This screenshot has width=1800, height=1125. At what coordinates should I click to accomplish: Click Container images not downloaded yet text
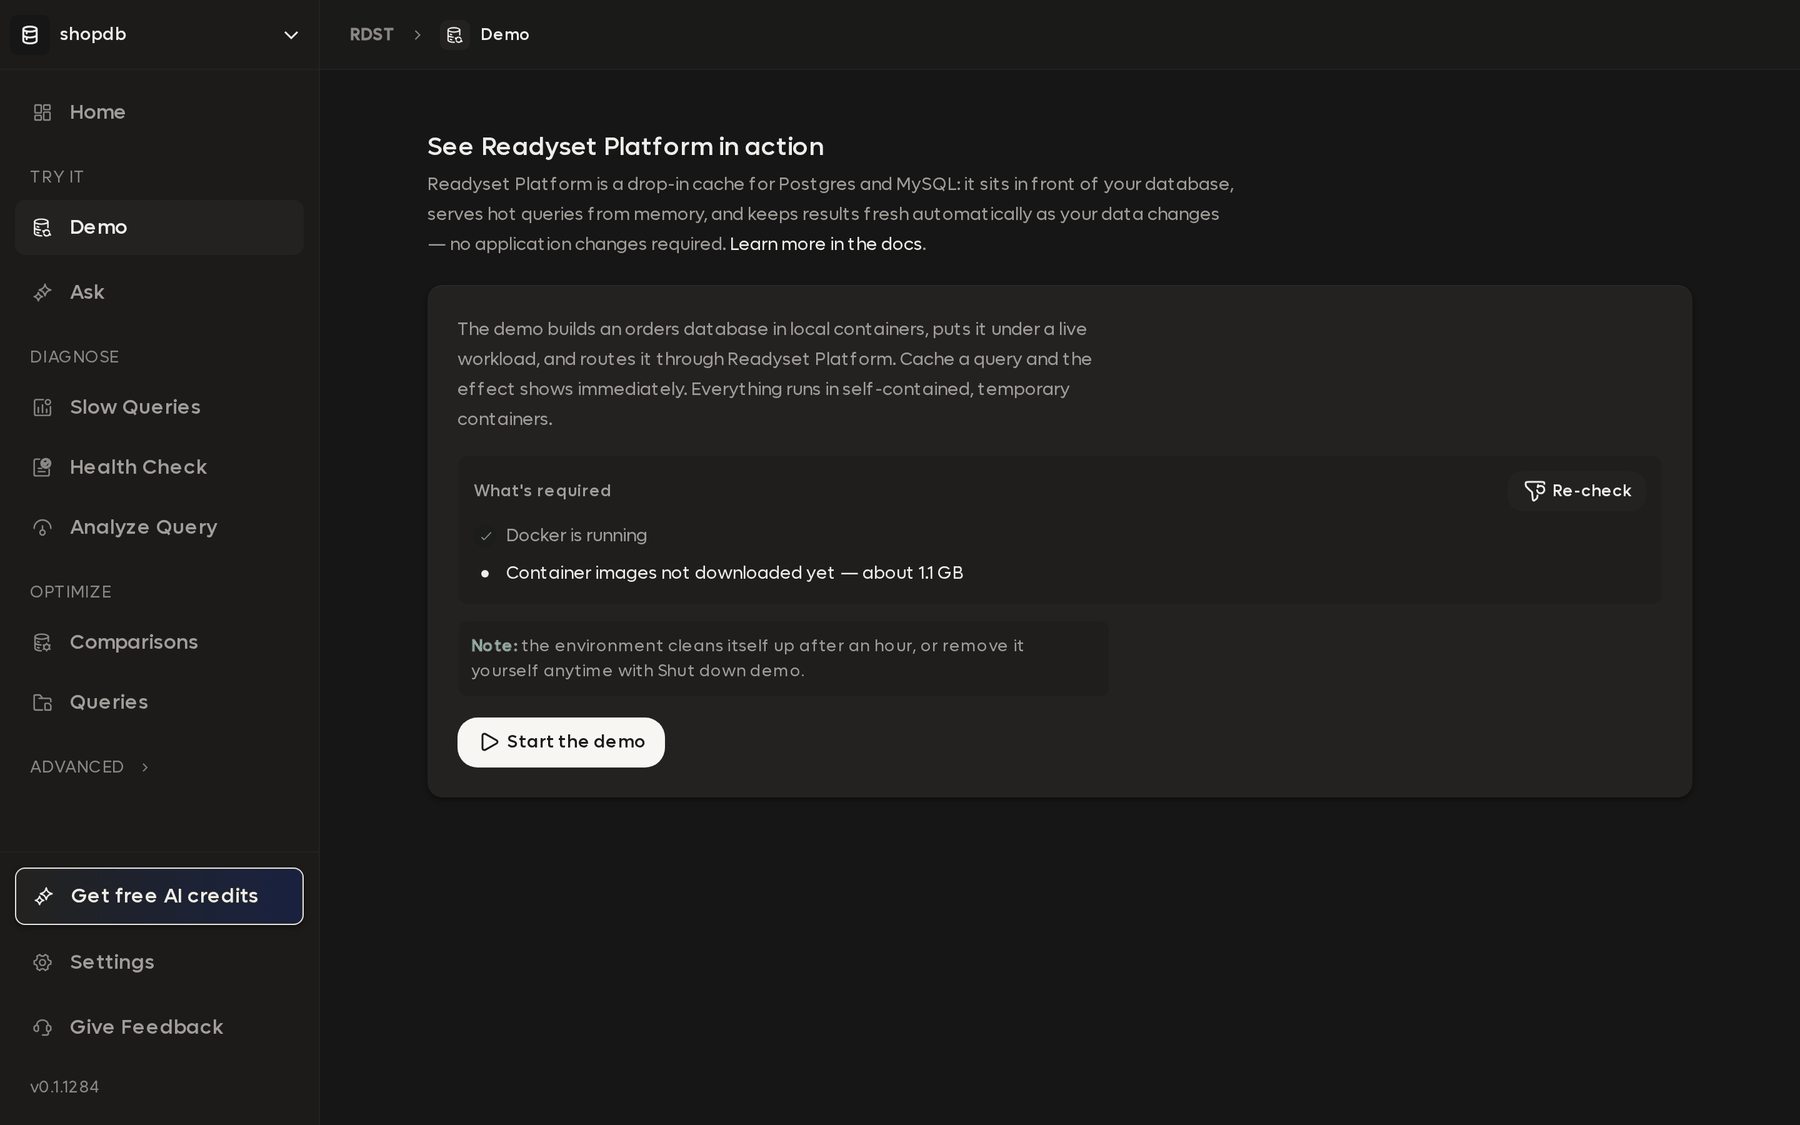coord(734,573)
